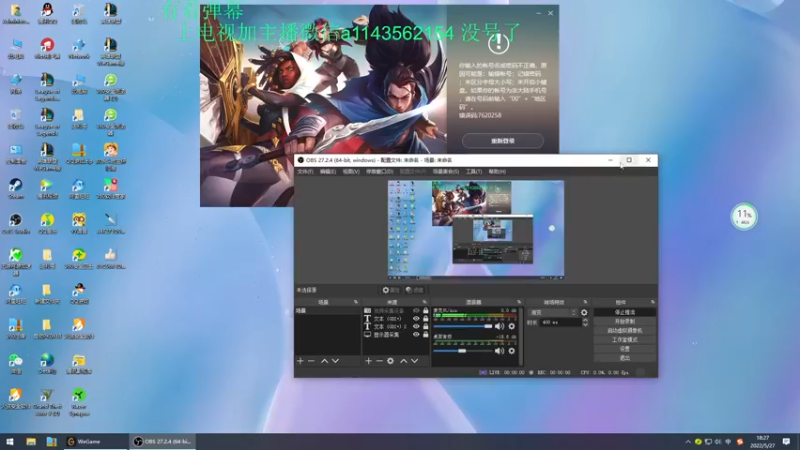800x450 pixels.
Task: Toggle lock on 文本 (GDI+) 2 source
Action: 426,327
